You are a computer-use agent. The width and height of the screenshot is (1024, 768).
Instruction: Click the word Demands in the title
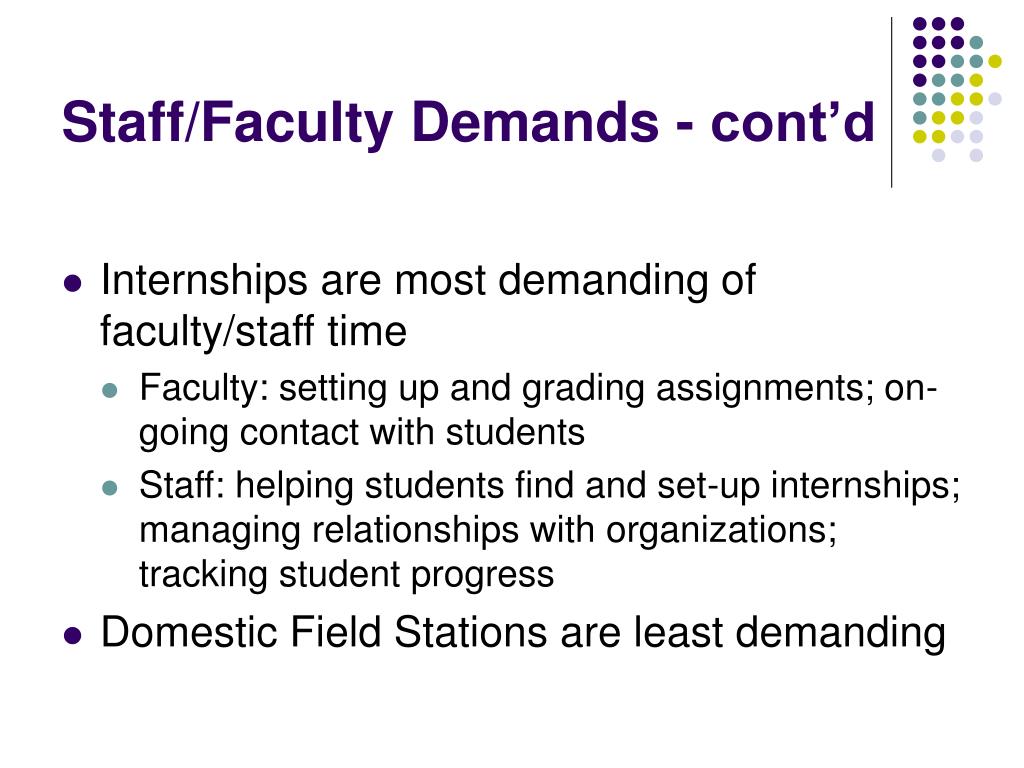coord(536,121)
